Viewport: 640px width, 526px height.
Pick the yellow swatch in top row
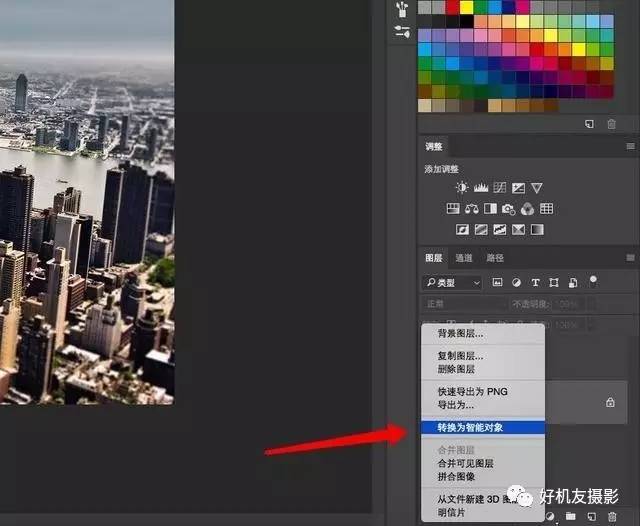pos(466,7)
